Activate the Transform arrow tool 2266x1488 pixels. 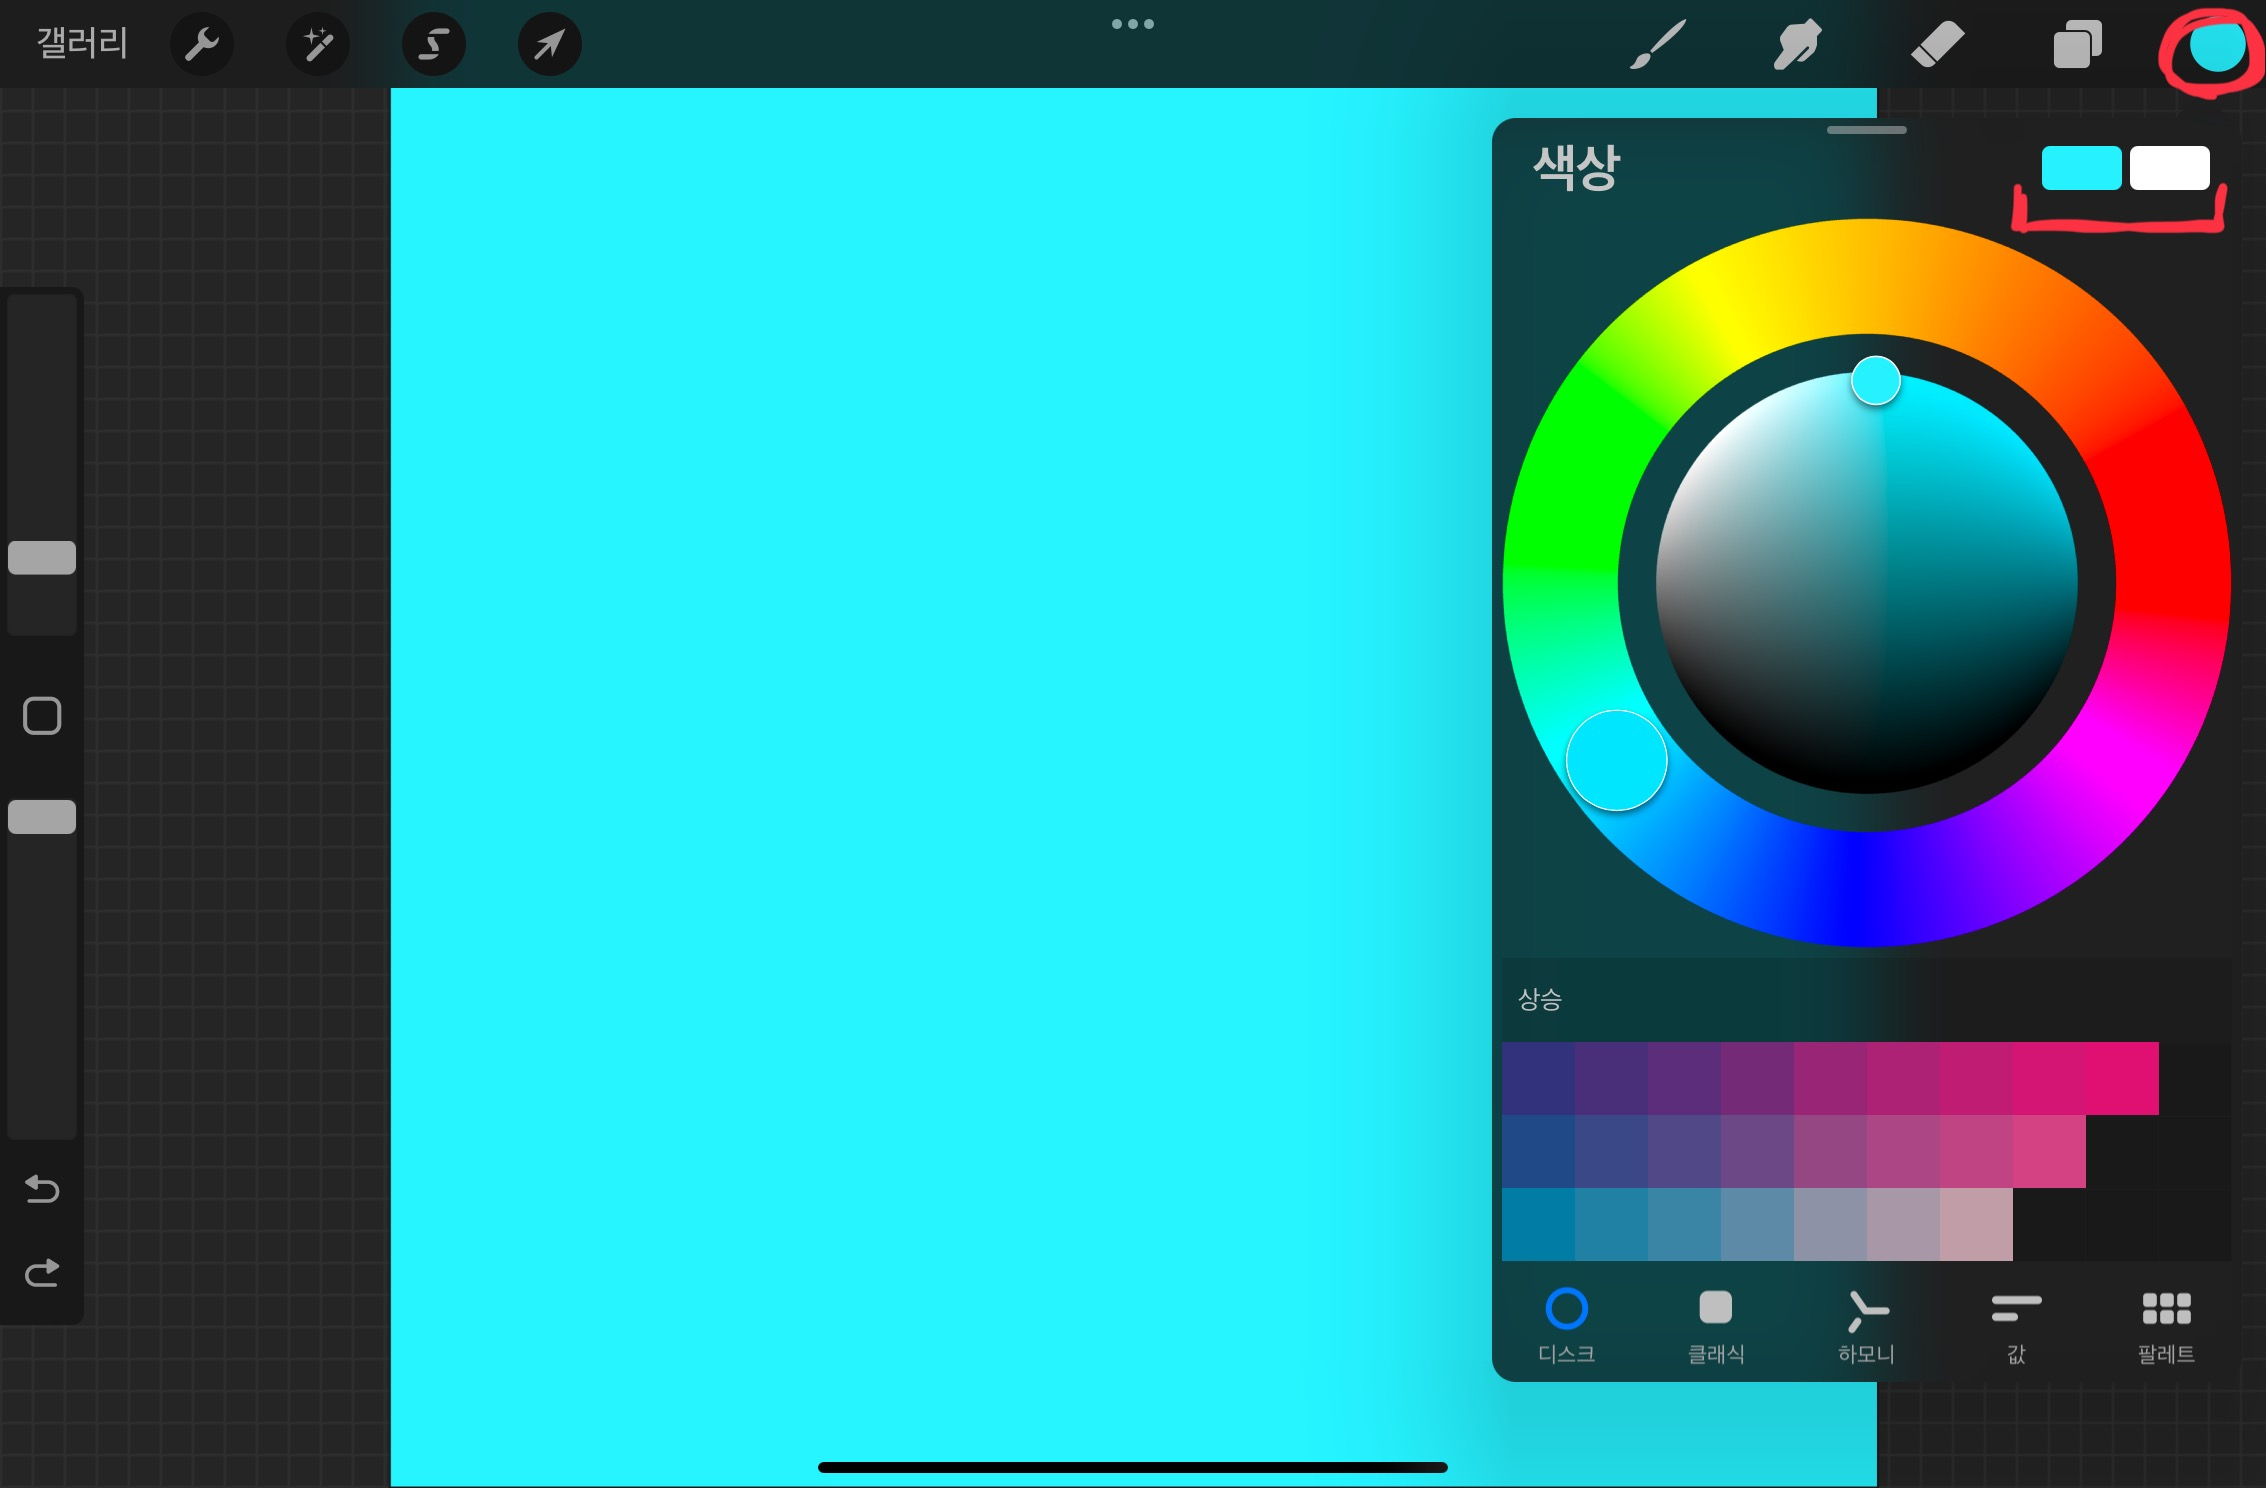550,44
